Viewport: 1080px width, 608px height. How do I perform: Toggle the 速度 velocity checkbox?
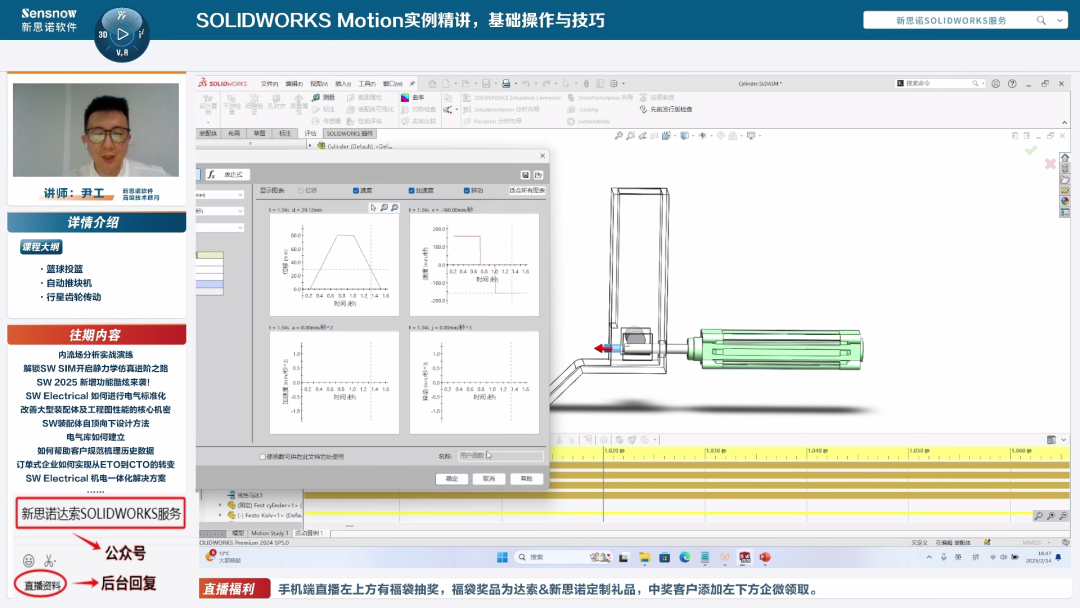tap(356, 190)
